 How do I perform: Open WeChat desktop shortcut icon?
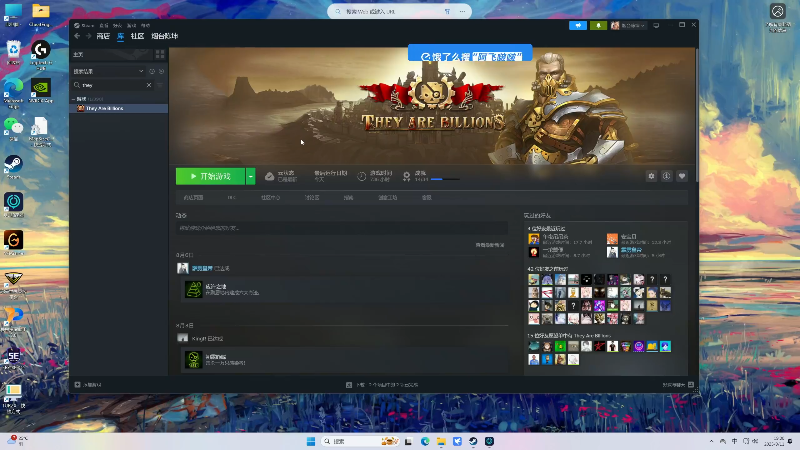pyautogui.click(x=13, y=130)
